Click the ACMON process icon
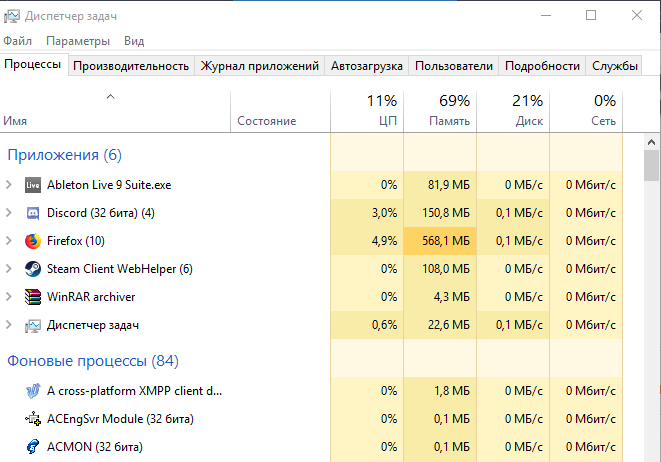This screenshot has height=462, width=661. pyautogui.click(x=32, y=447)
